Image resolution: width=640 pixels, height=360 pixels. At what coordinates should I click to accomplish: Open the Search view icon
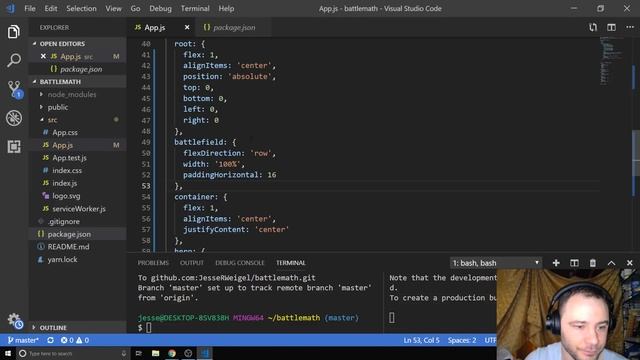[x=13, y=60]
